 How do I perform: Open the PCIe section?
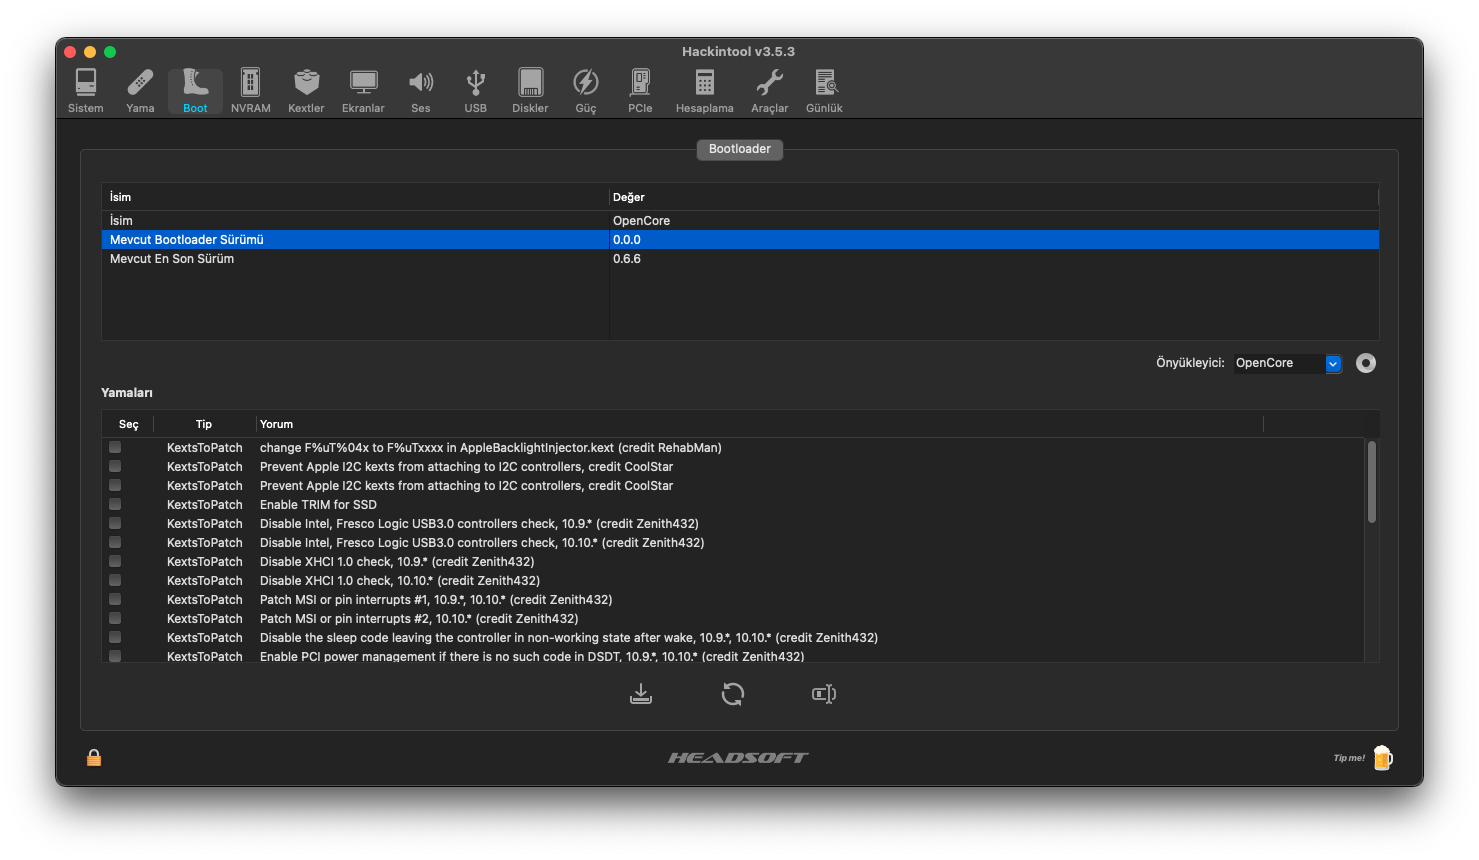point(640,91)
